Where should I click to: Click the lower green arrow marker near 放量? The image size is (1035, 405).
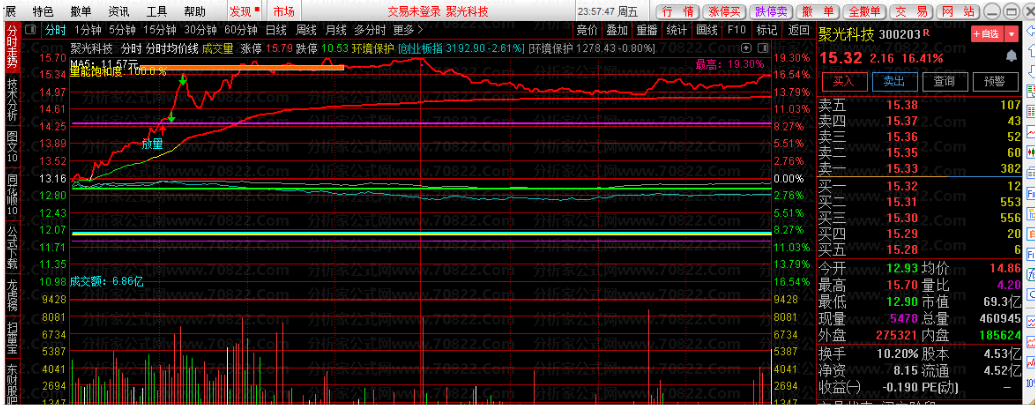coord(170,118)
